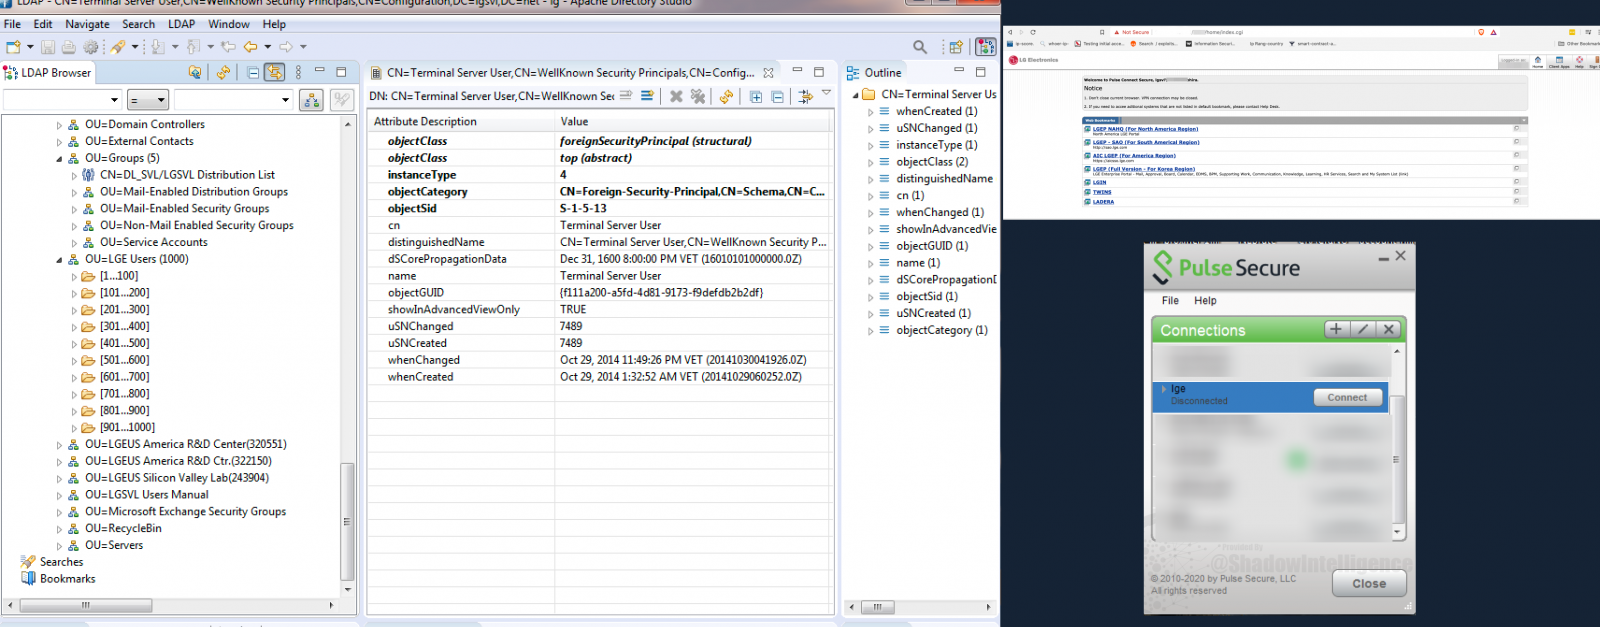
Task: Expand the OU=Domain Controllers node
Action: (x=59, y=125)
